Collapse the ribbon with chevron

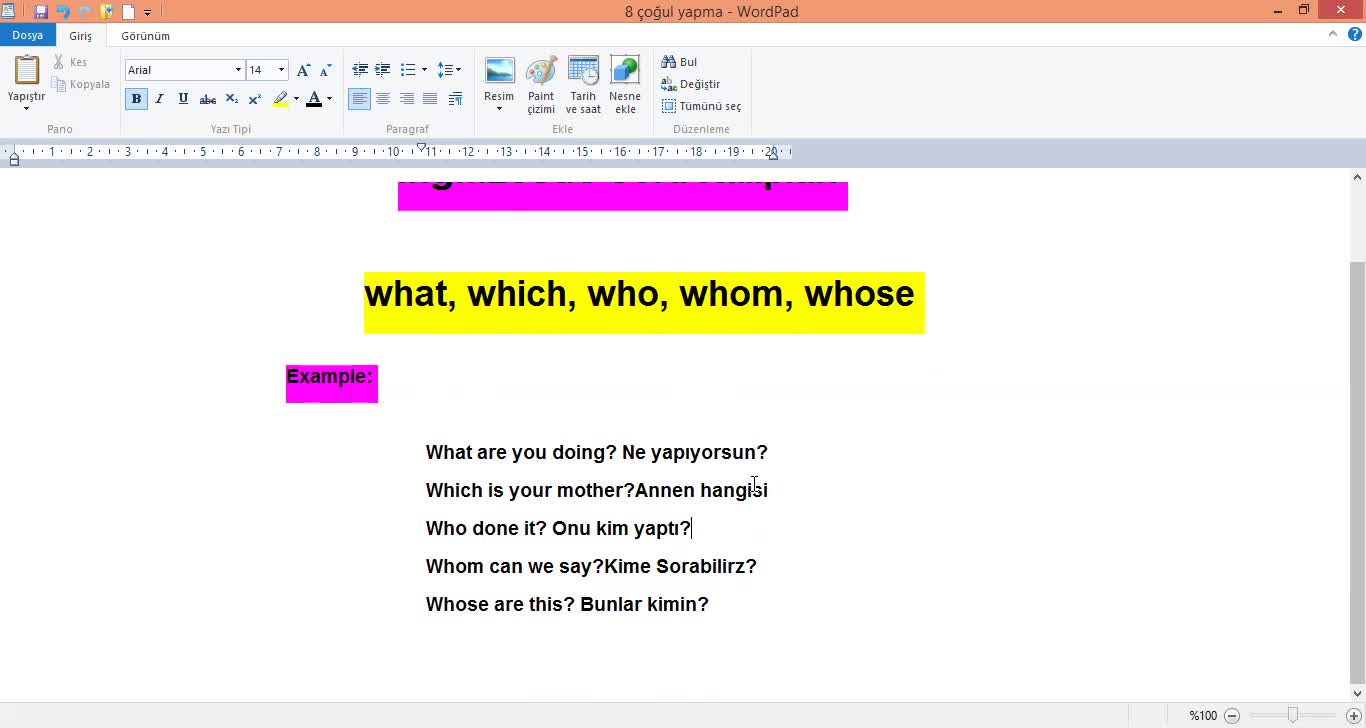[x=1333, y=34]
